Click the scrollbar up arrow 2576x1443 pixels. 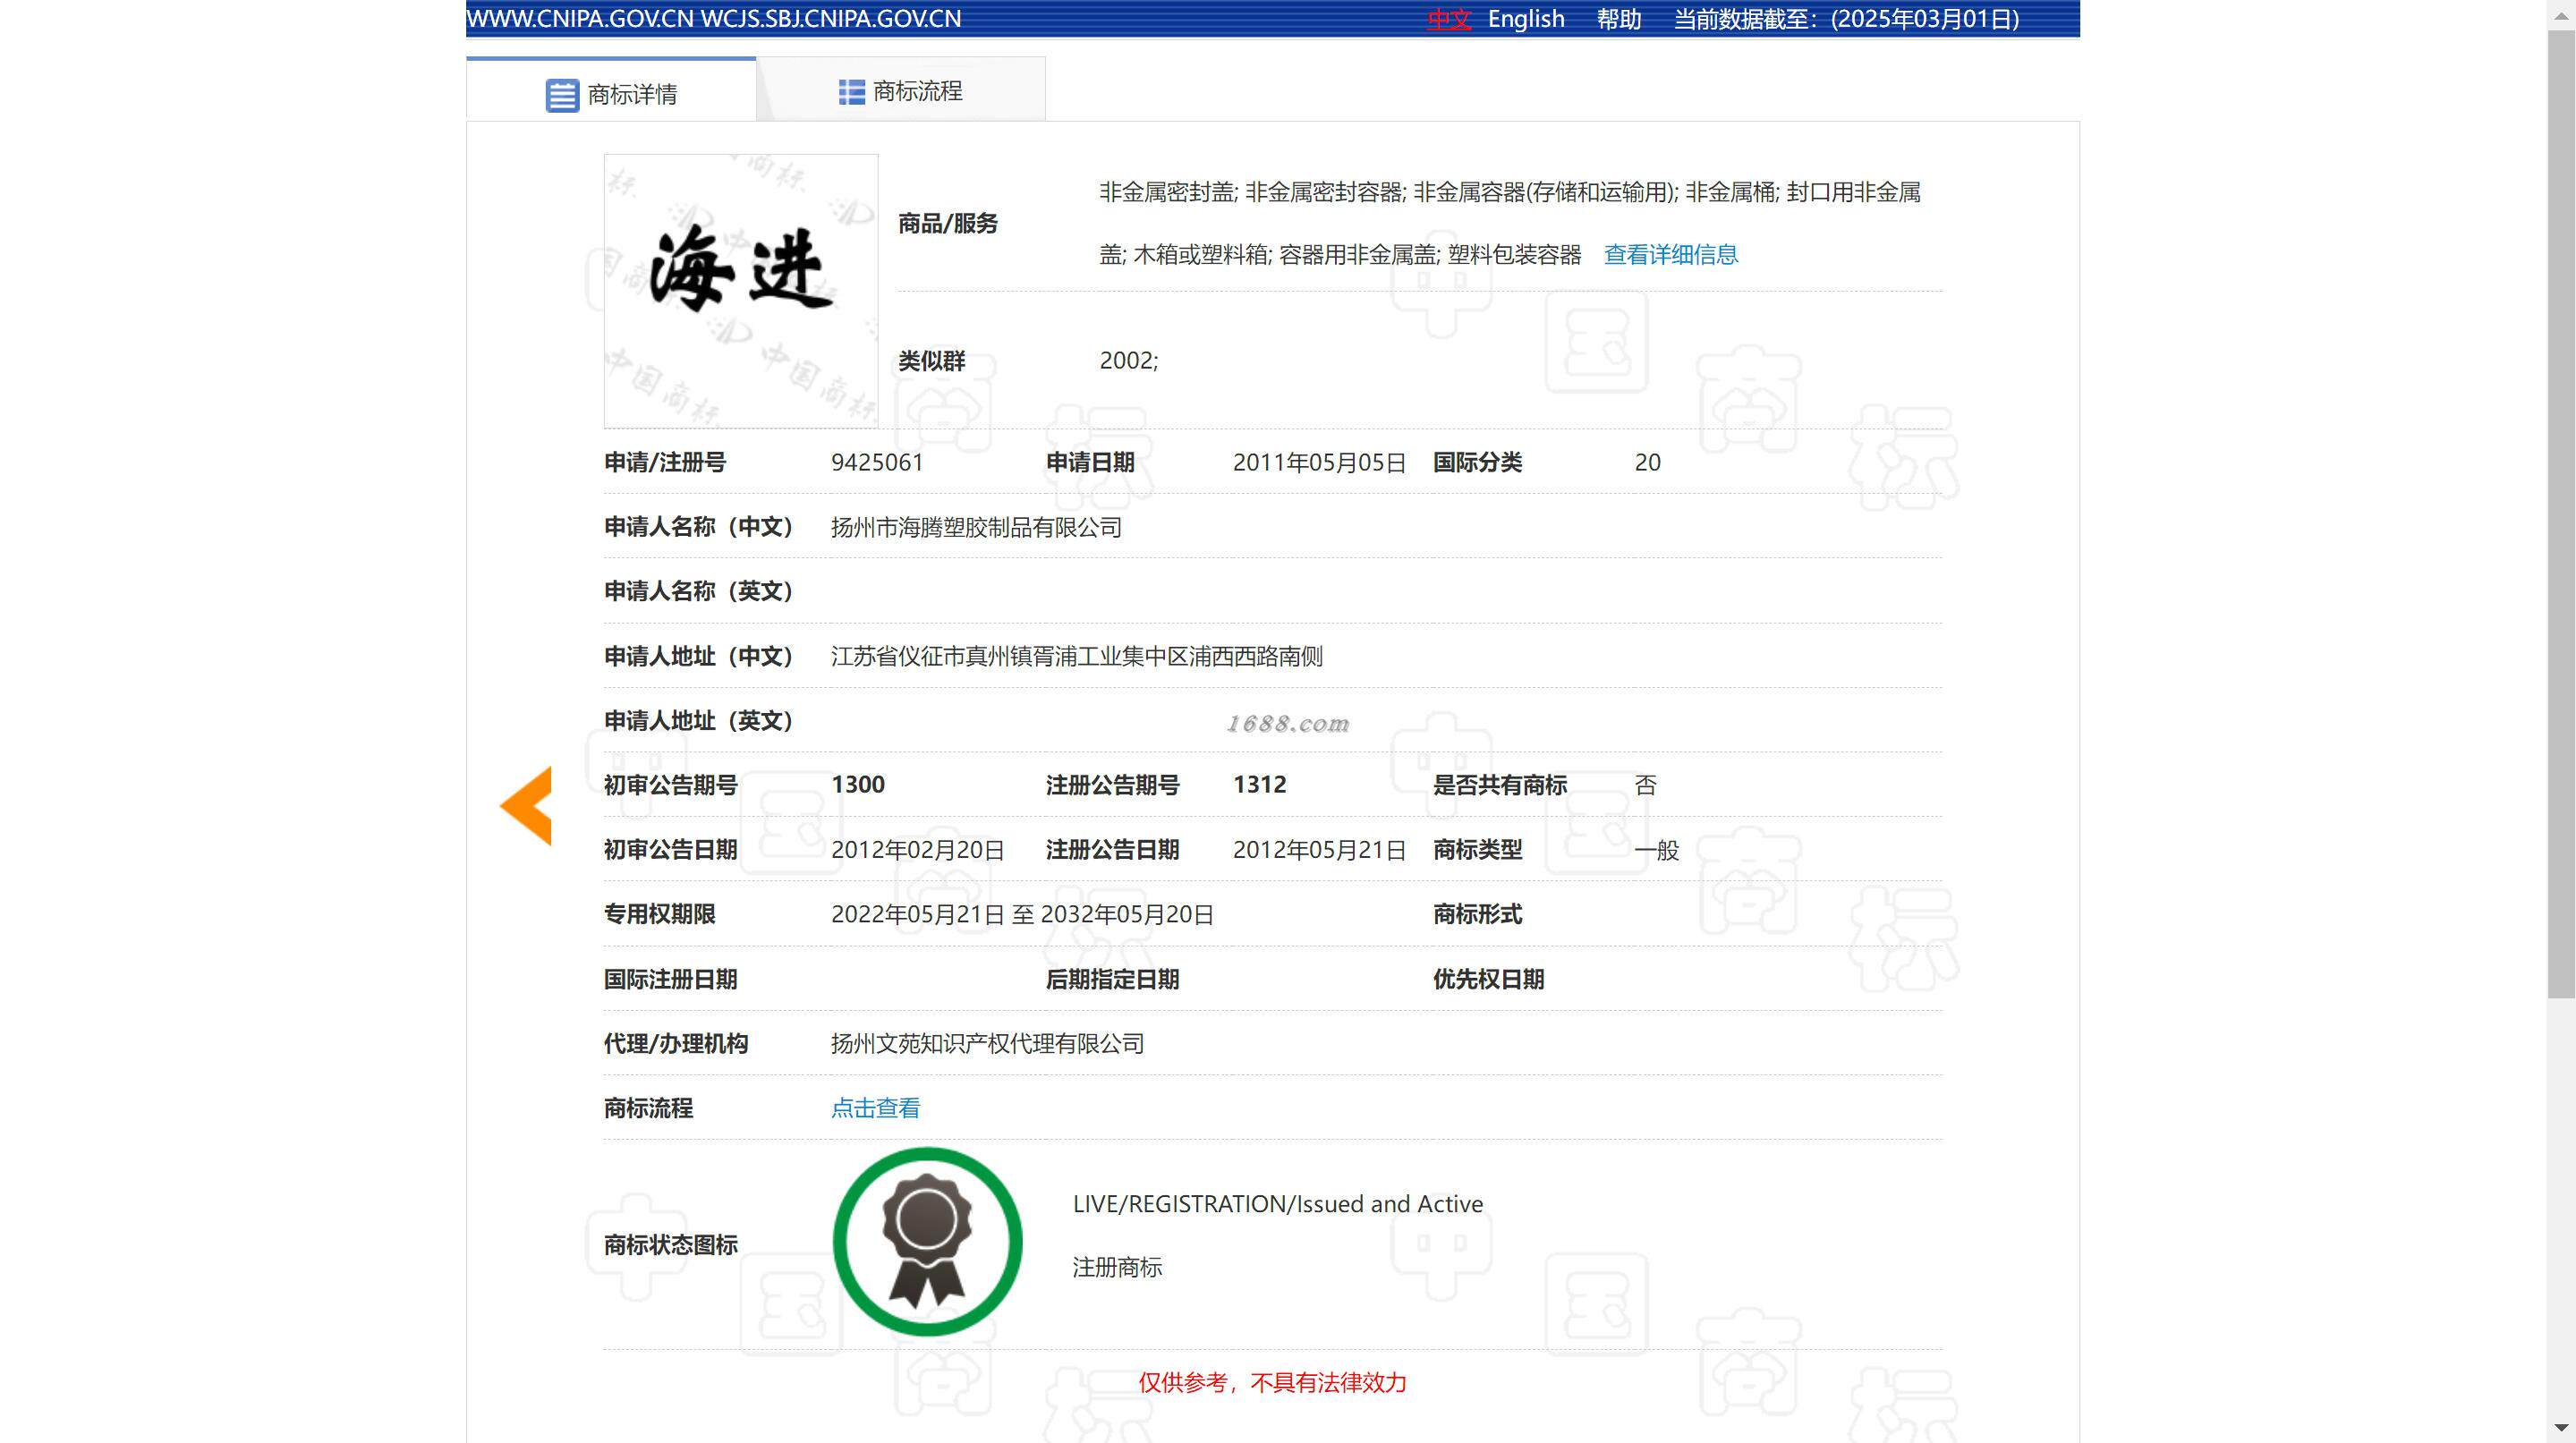click(x=2560, y=16)
